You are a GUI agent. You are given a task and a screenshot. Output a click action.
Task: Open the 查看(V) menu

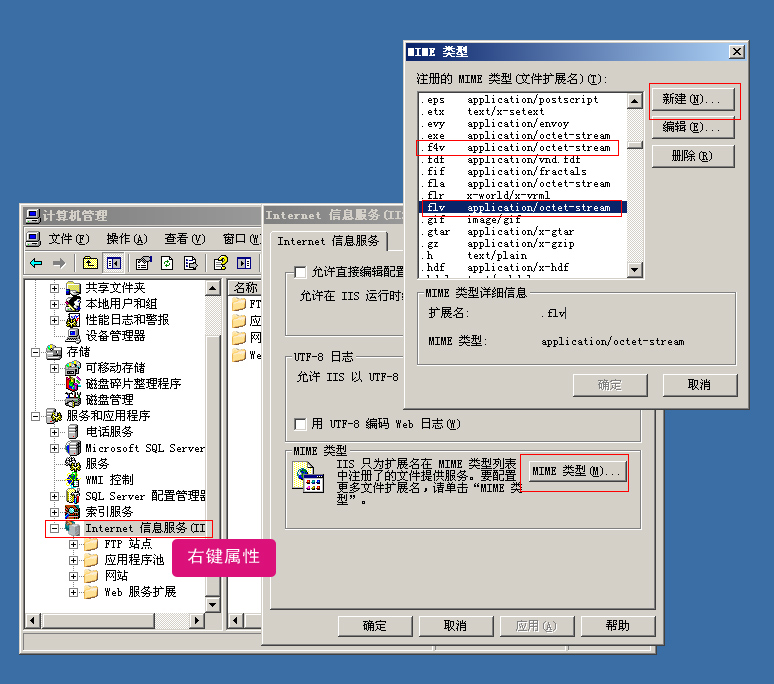(184, 239)
